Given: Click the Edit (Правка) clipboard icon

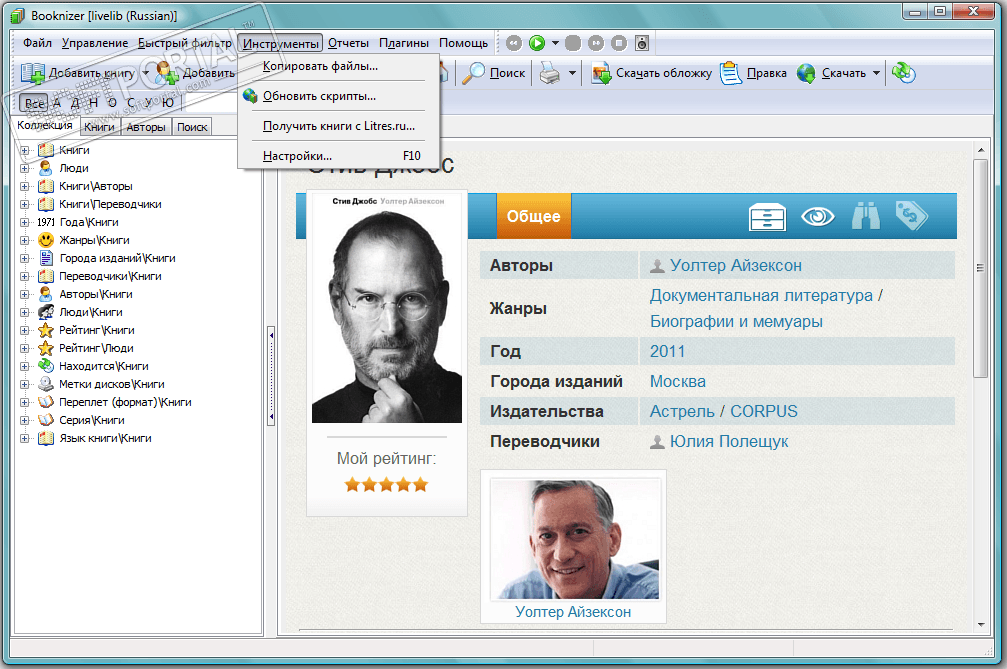Looking at the screenshot, I should [731, 73].
